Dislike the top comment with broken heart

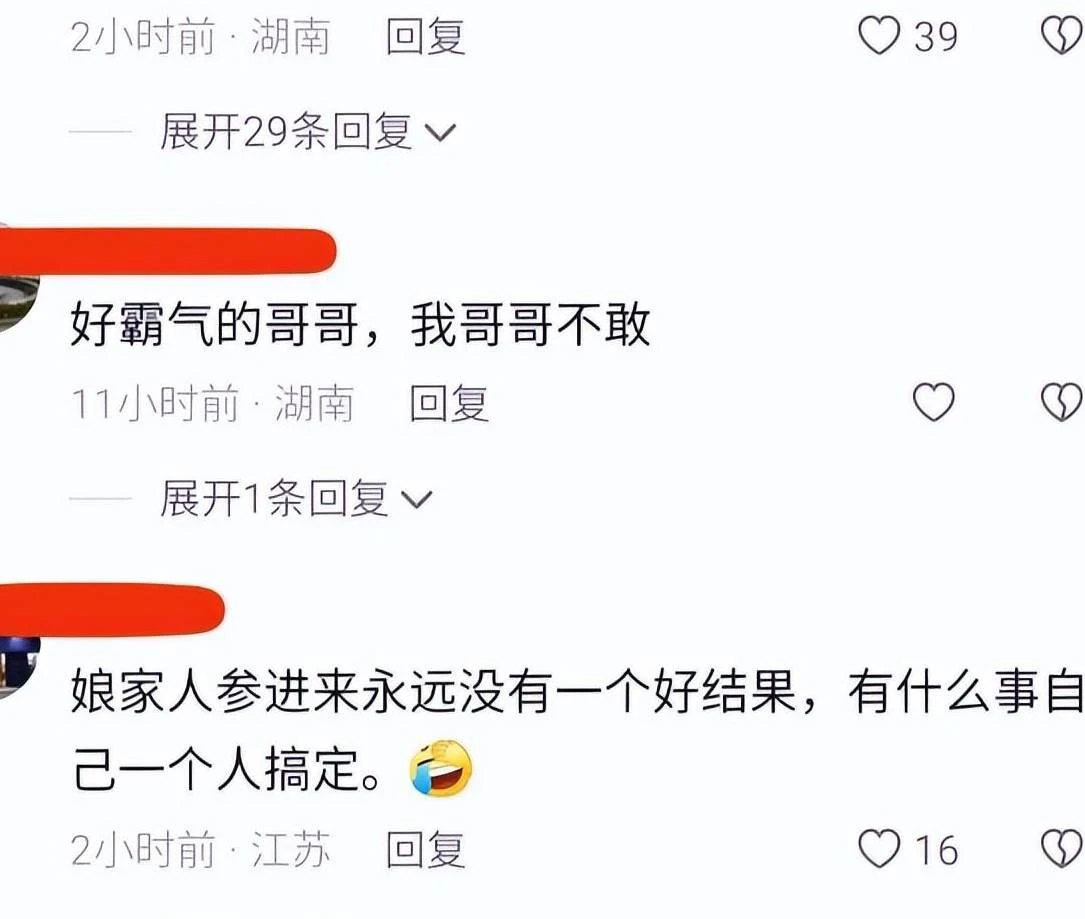[x=1063, y=36]
